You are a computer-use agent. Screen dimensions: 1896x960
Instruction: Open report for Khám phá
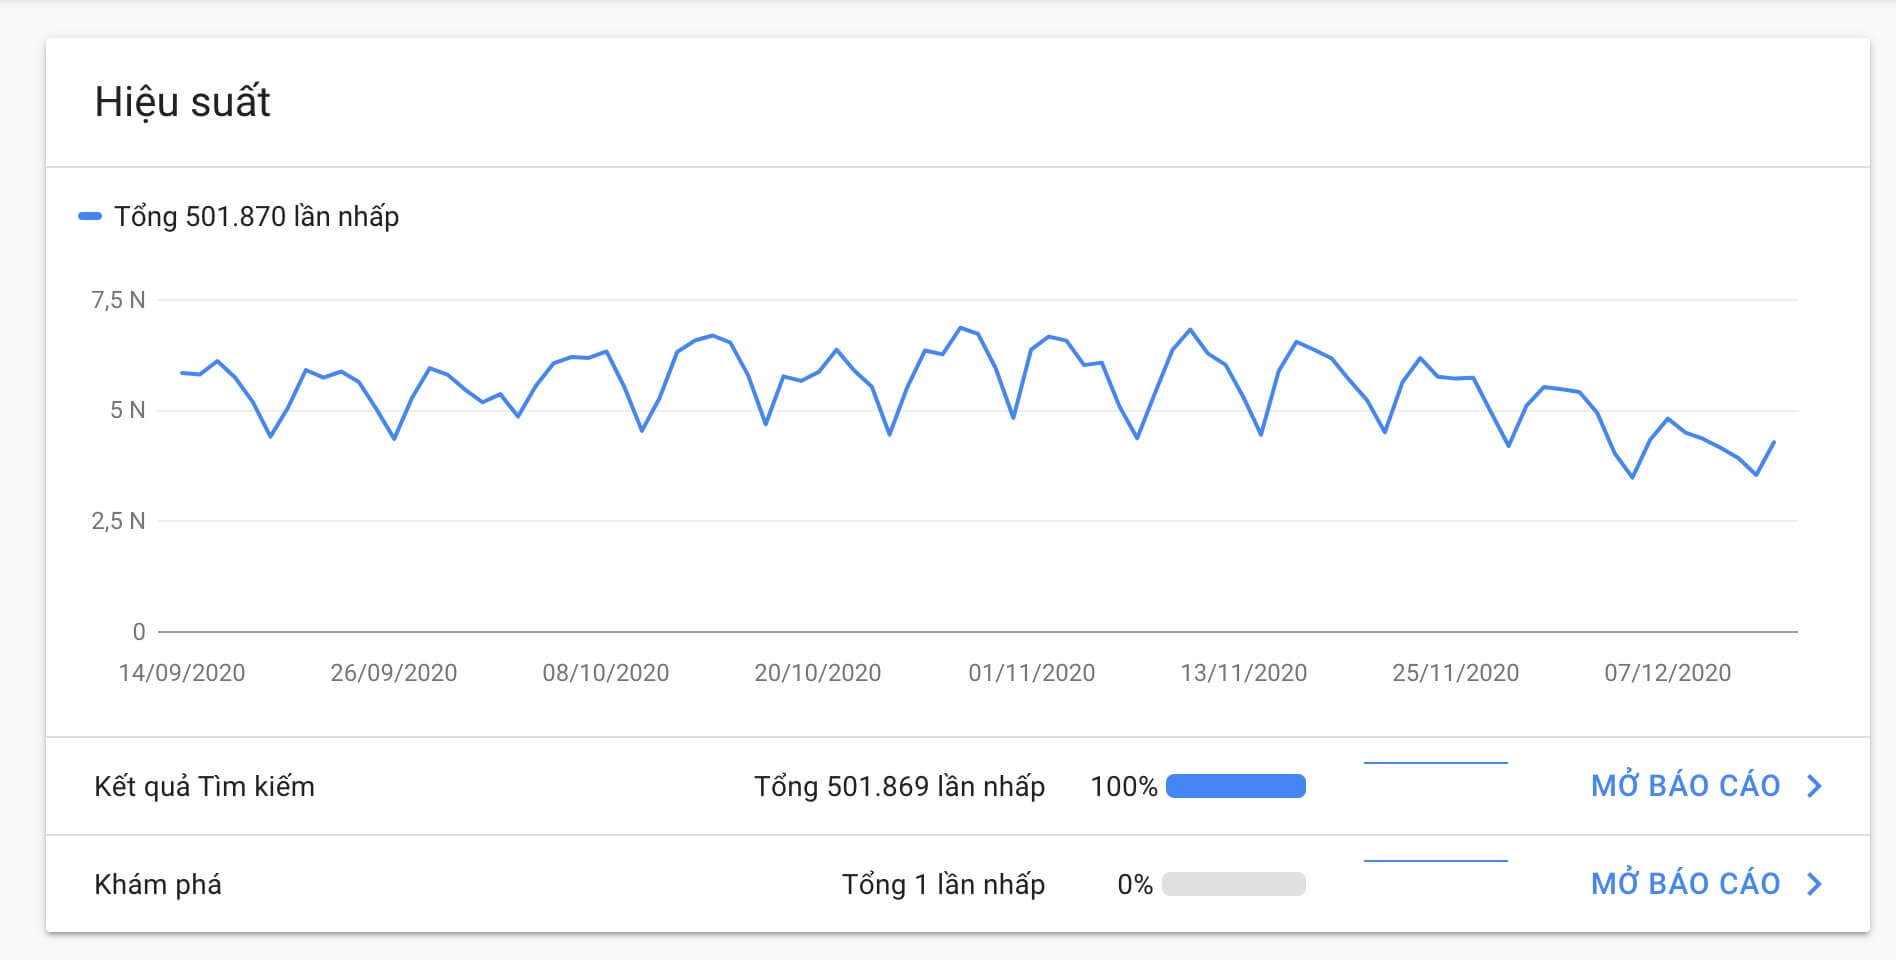click(1685, 884)
